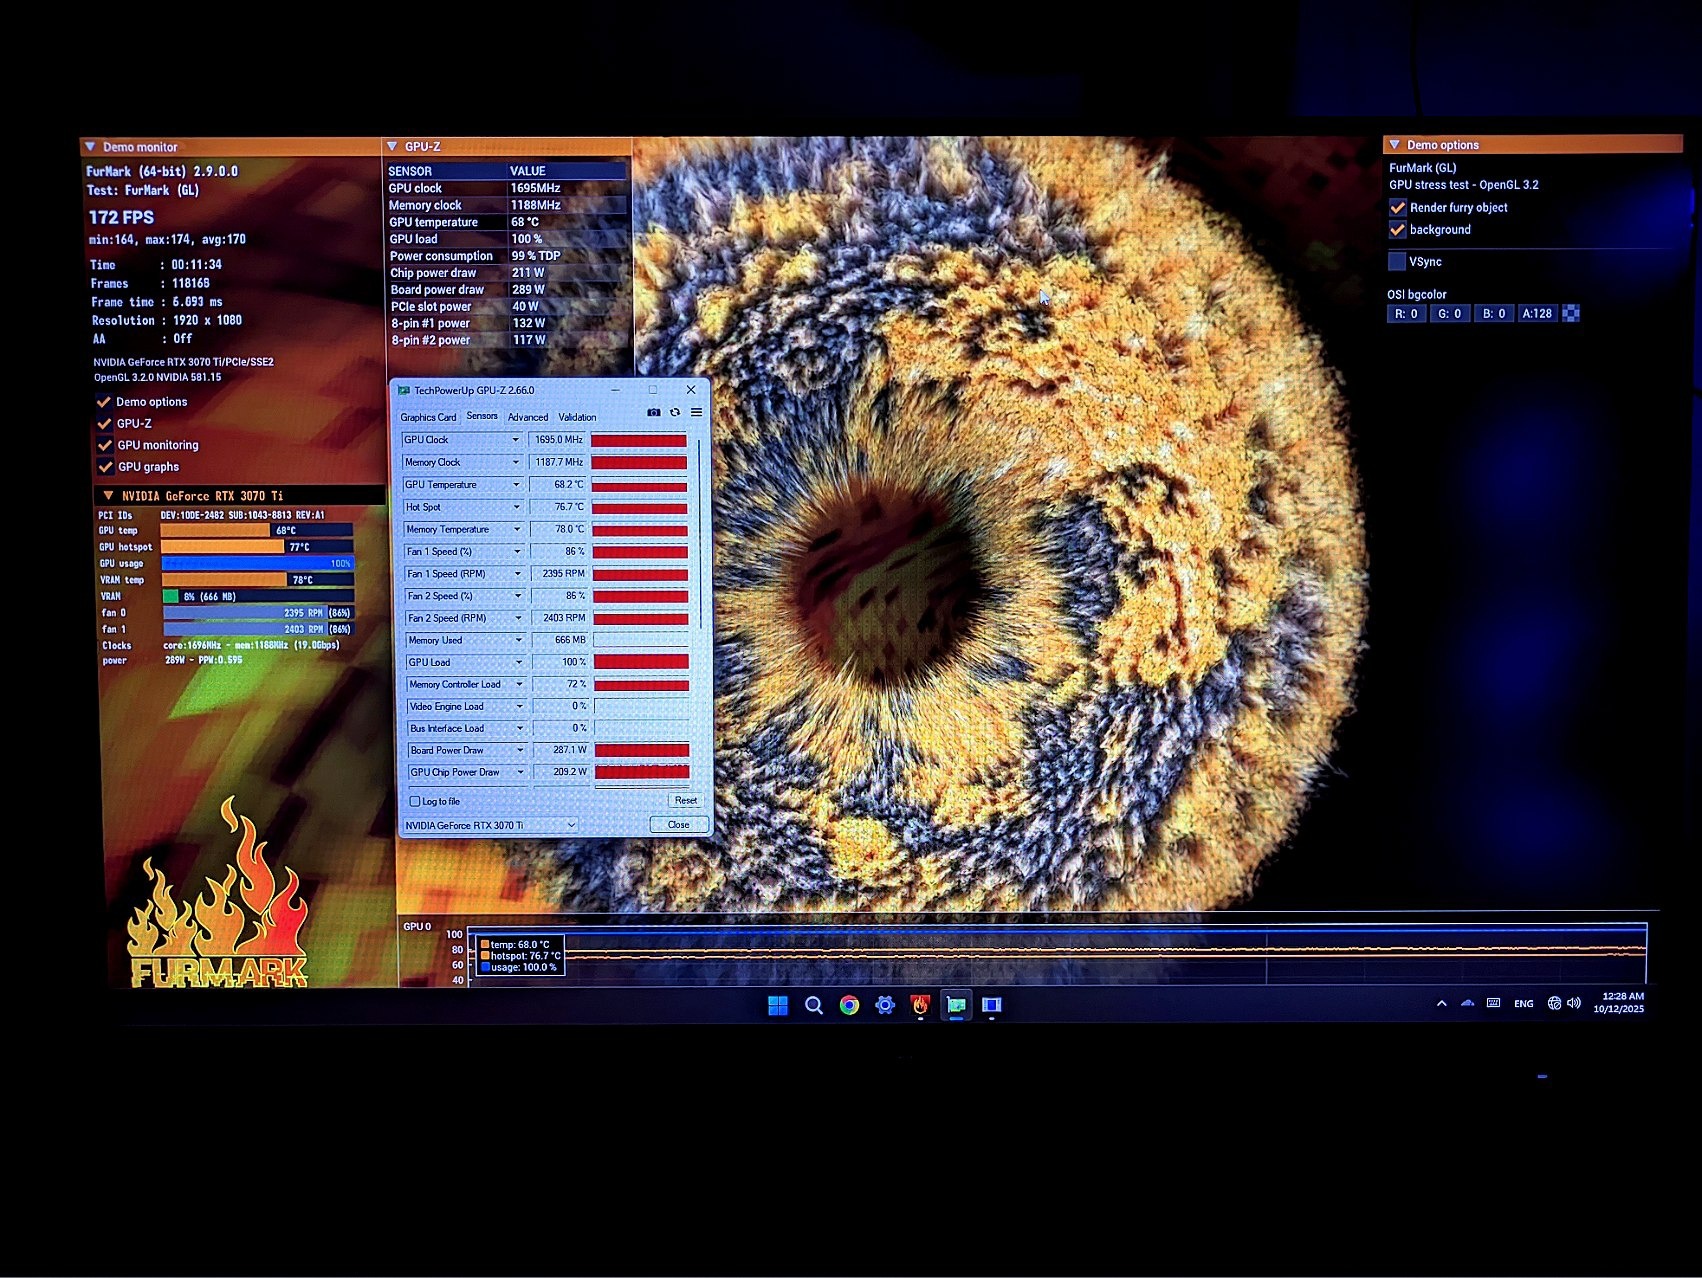The width and height of the screenshot is (1702, 1278).
Task: Switch to the Advanced tab
Action: pos(527,417)
